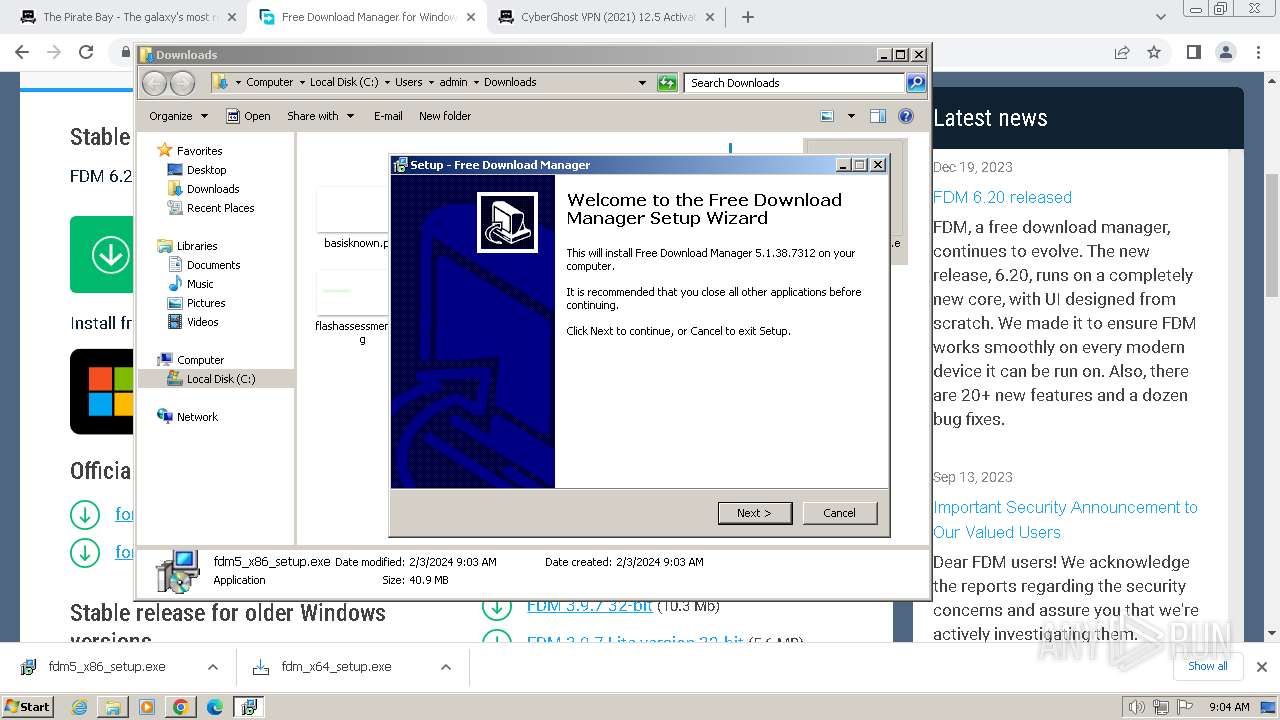Refresh the Downloads folder with the green arrows icon

pyautogui.click(x=667, y=83)
